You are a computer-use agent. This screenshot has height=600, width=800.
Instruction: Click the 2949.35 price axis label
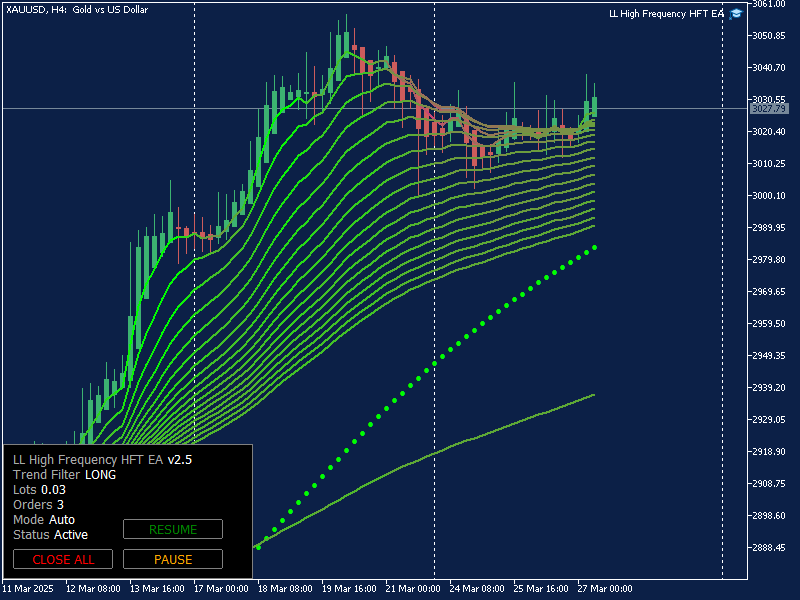click(x=769, y=356)
